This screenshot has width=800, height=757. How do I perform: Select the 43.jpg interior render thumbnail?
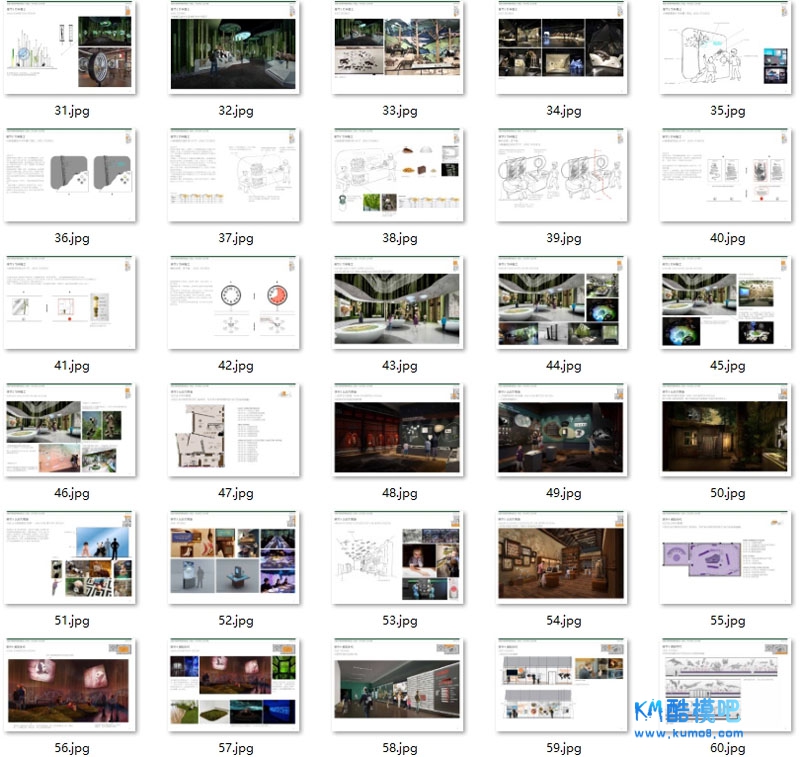[397, 304]
